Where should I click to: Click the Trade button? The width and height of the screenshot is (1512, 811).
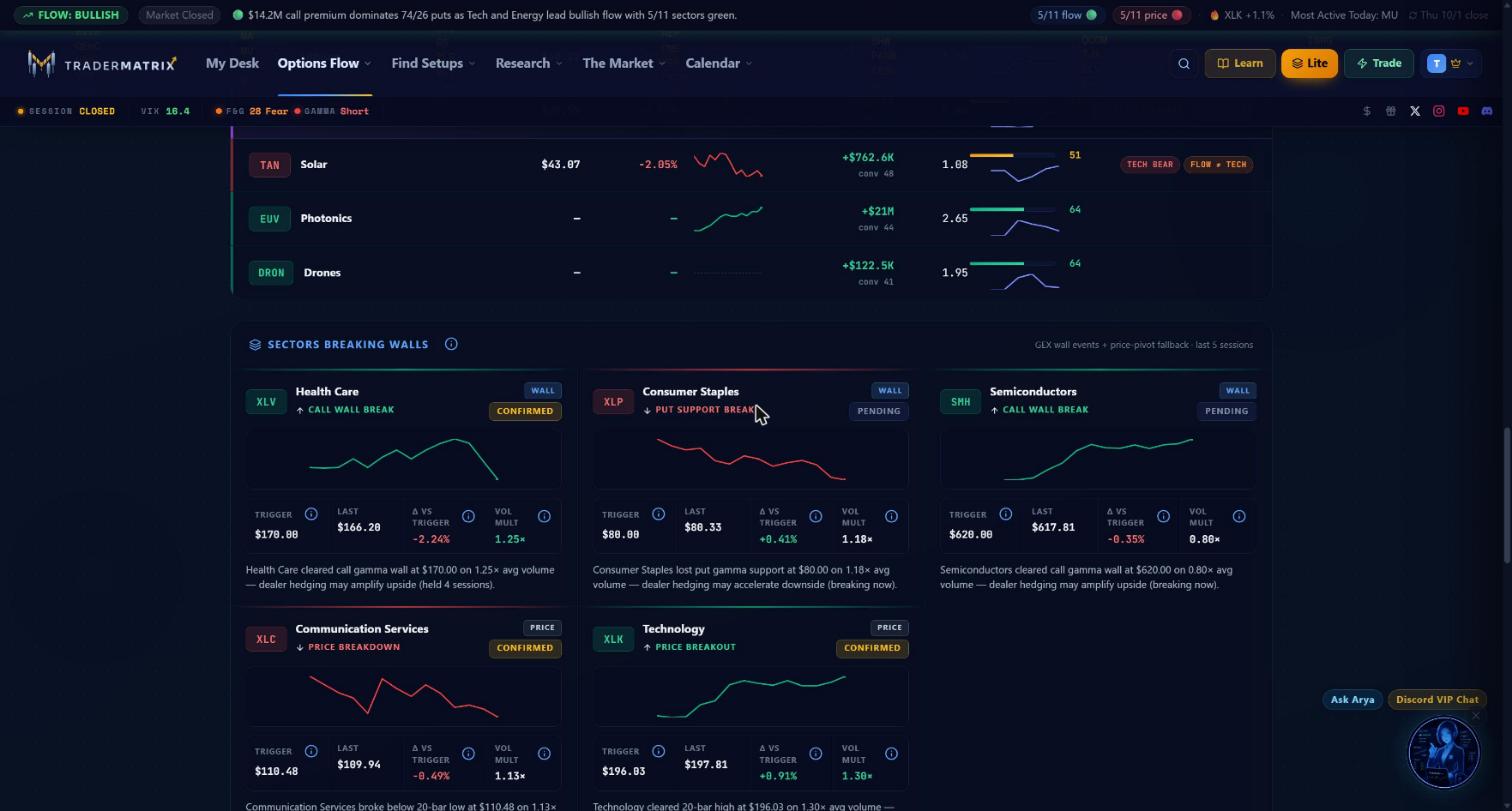(1379, 63)
